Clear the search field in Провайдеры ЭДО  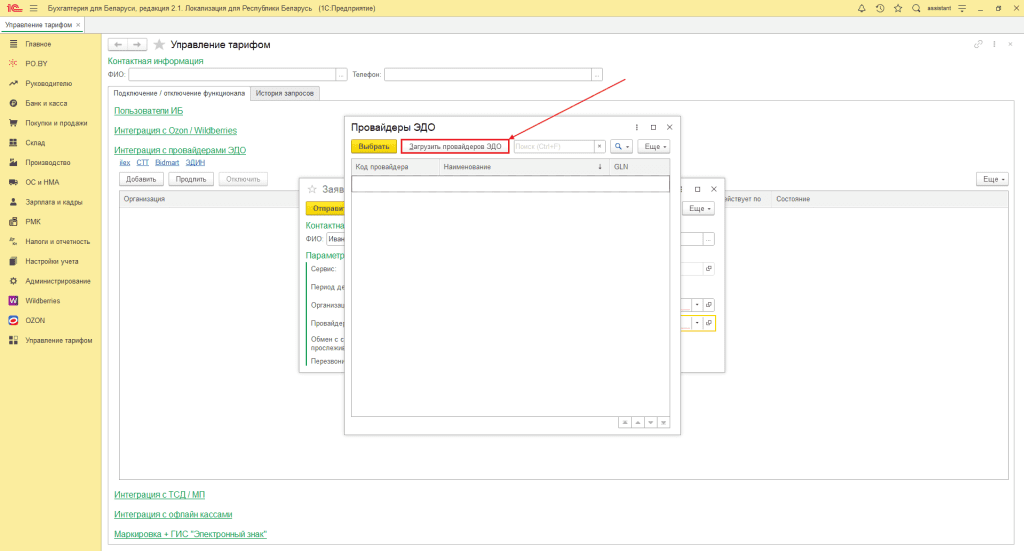[600, 146]
